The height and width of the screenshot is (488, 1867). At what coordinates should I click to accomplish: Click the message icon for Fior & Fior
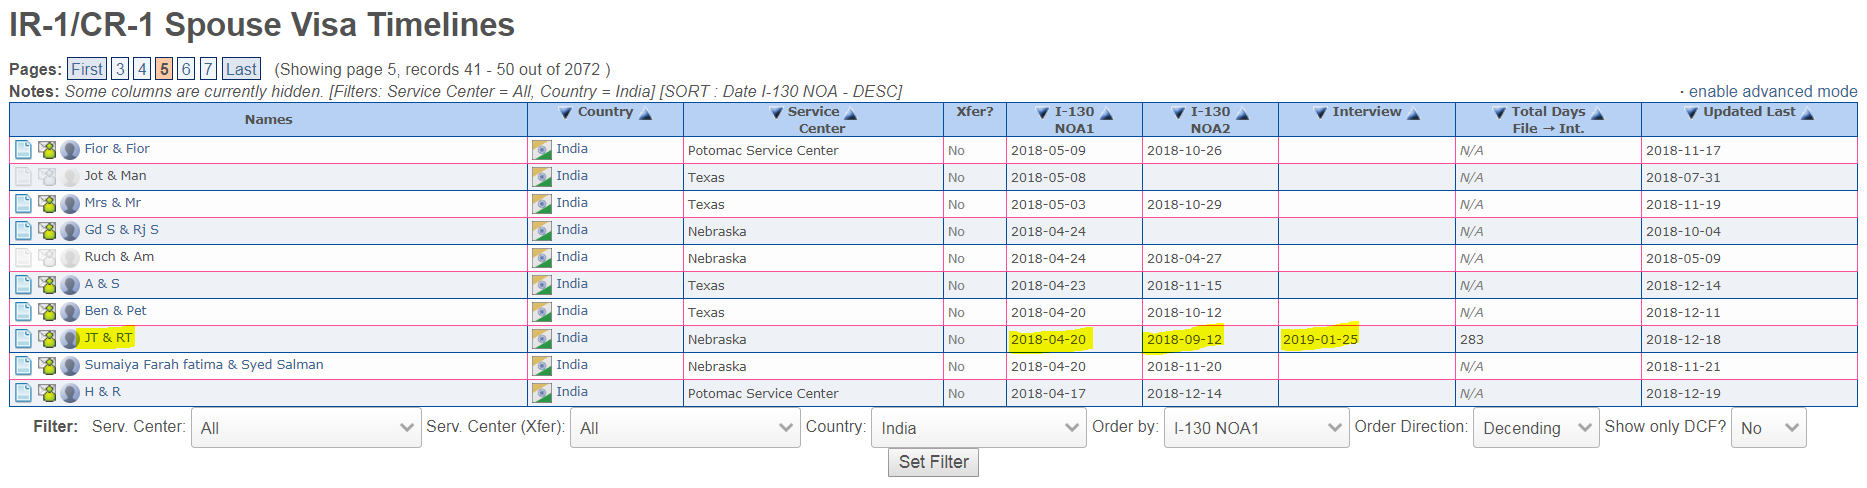pos(47,150)
